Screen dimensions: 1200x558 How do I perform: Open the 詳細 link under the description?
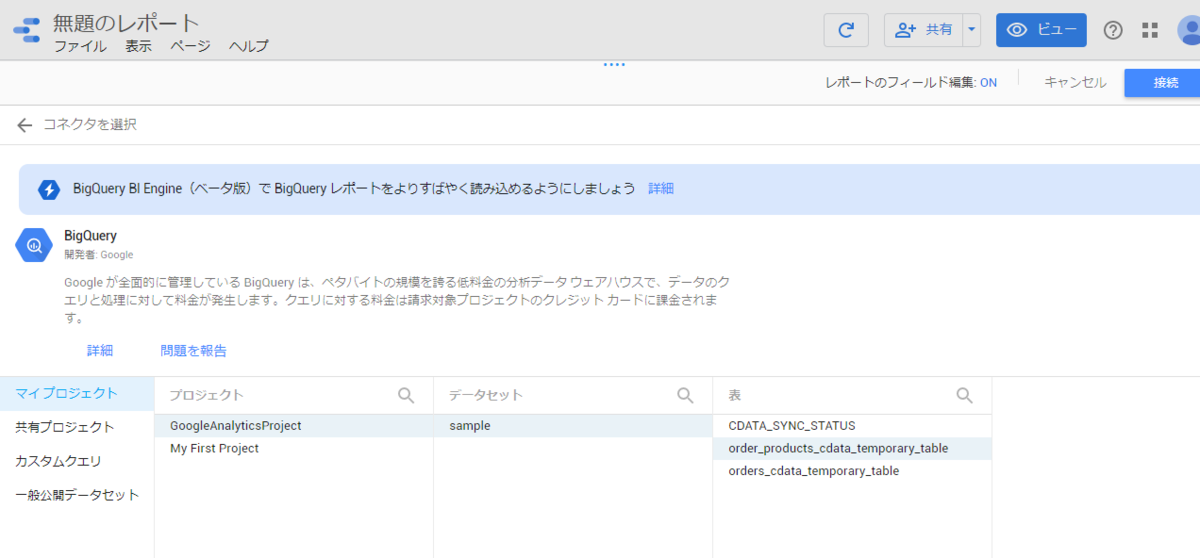click(x=100, y=351)
